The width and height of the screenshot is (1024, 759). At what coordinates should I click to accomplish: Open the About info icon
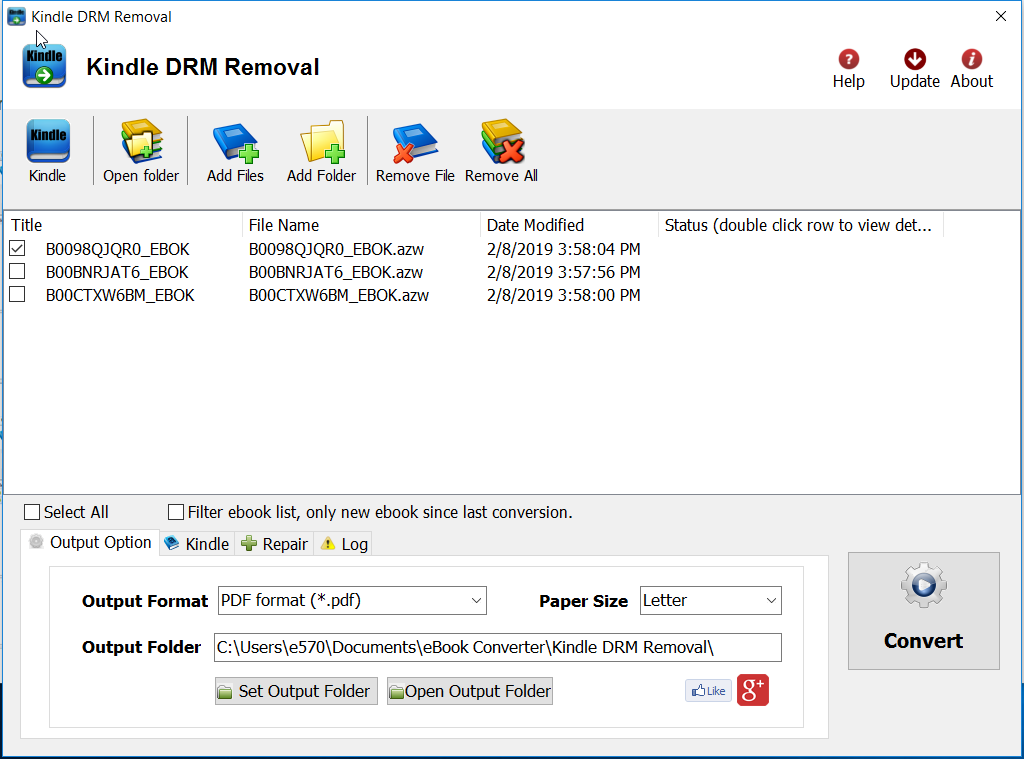pos(971,59)
